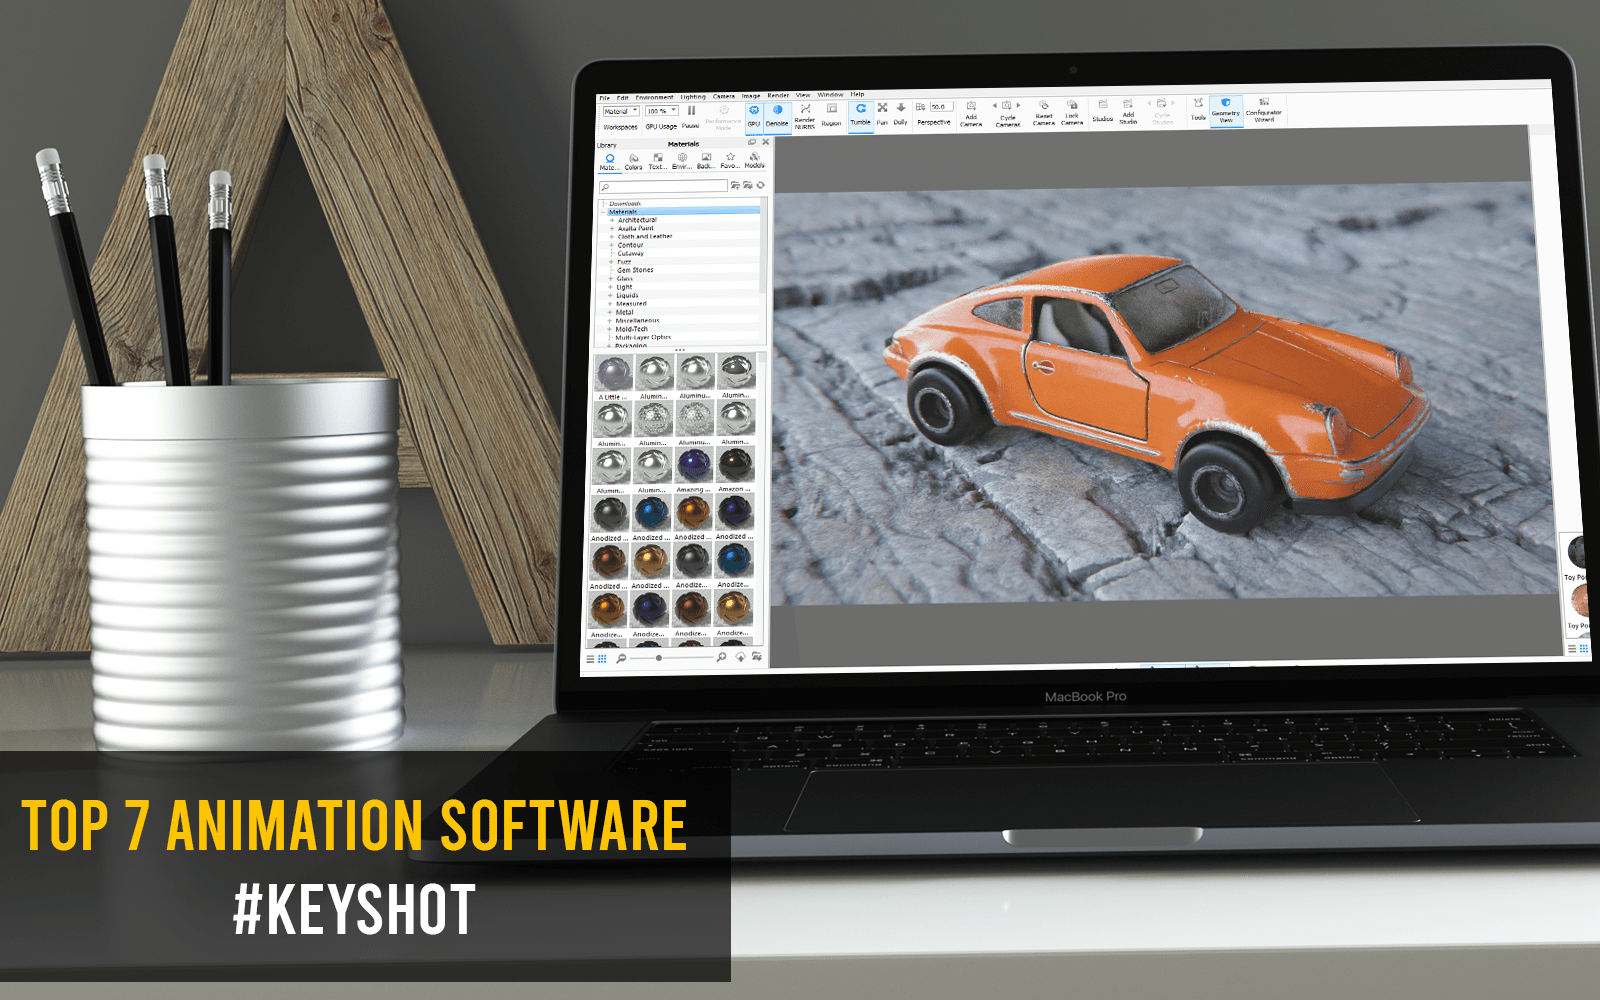The image size is (1600, 1000).
Task: Select the Multi-Layer Optics tree item
Action: pos(643,337)
